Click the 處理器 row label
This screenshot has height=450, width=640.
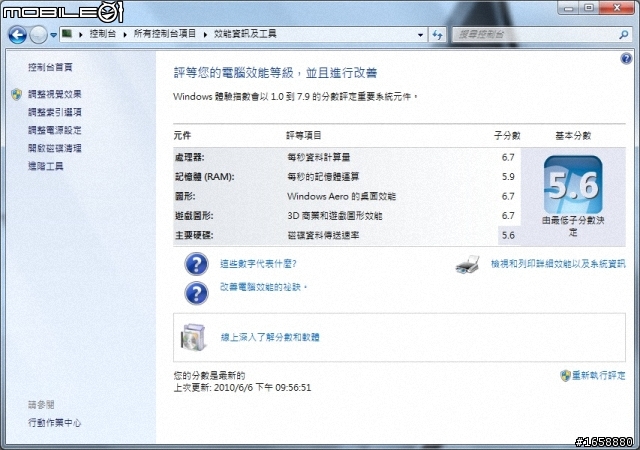(190, 157)
